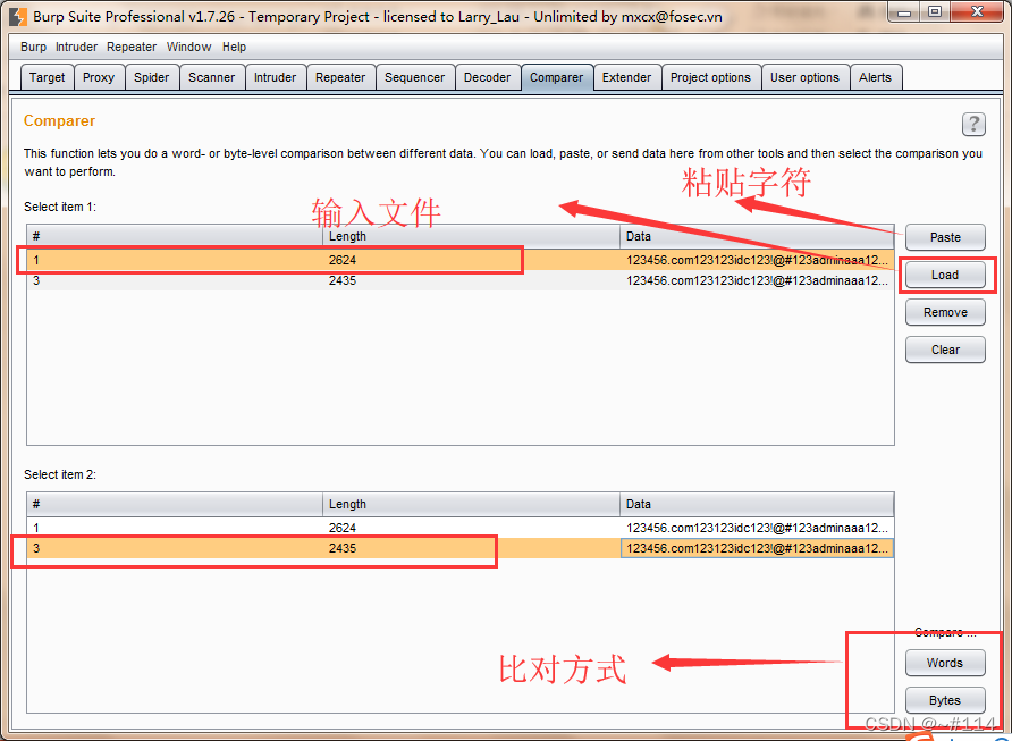Viewport: 1012px width, 741px height.
Task: Switch to the Sequencer tab
Action: tap(415, 77)
